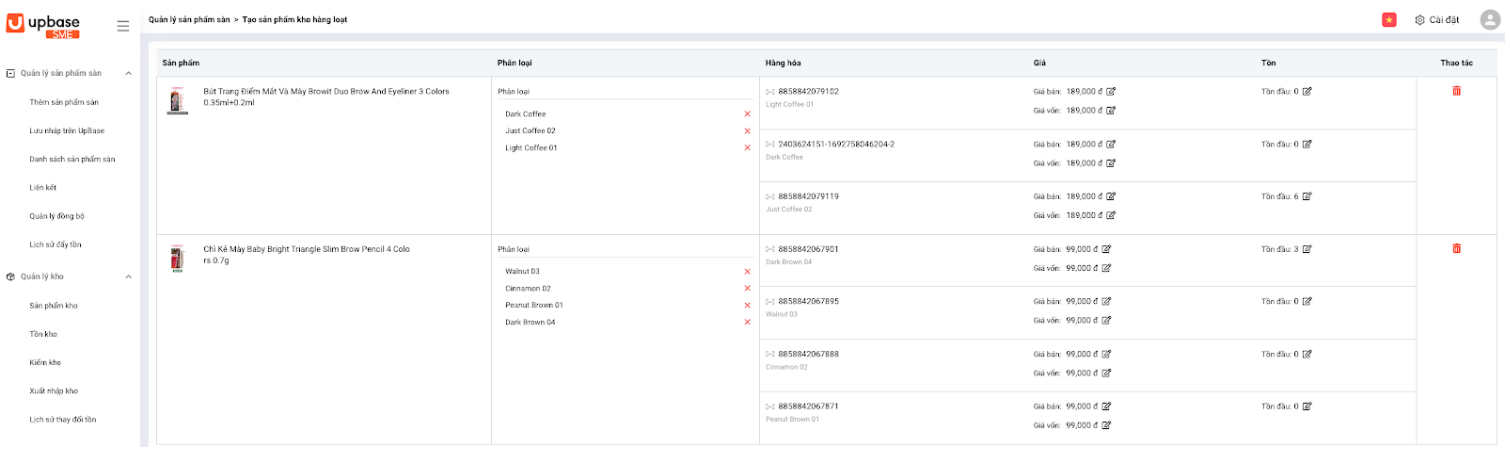Edit Tồn đầu for Walnut 03 item
The width and height of the screenshot is (1510, 457).
tap(1307, 301)
